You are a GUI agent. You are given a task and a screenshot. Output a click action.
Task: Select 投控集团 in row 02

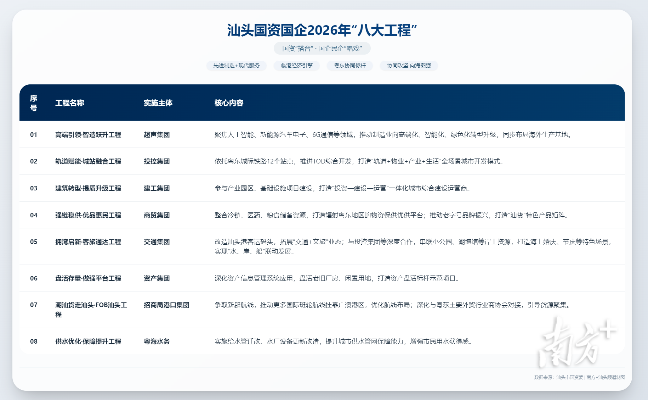pyautogui.click(x=158, y=160)
